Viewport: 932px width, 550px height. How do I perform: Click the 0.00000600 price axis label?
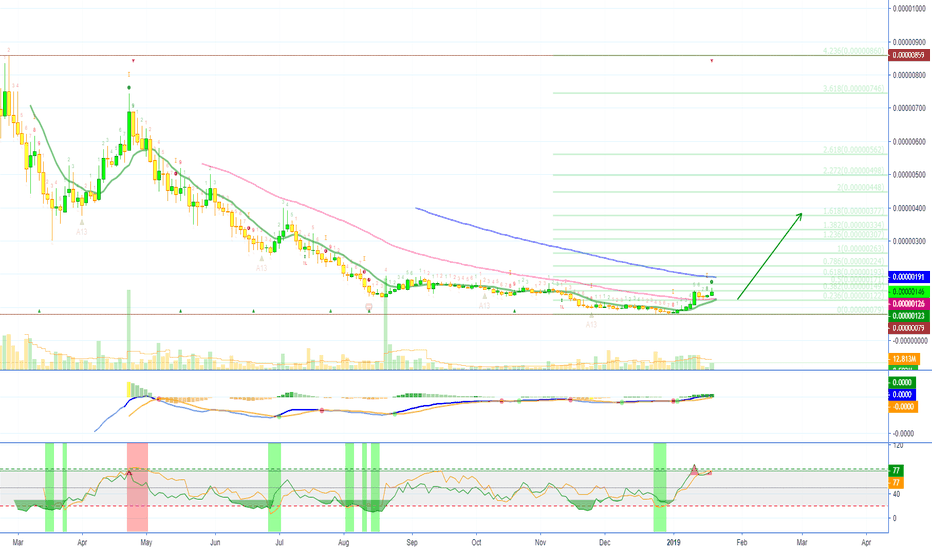[909, 142]
